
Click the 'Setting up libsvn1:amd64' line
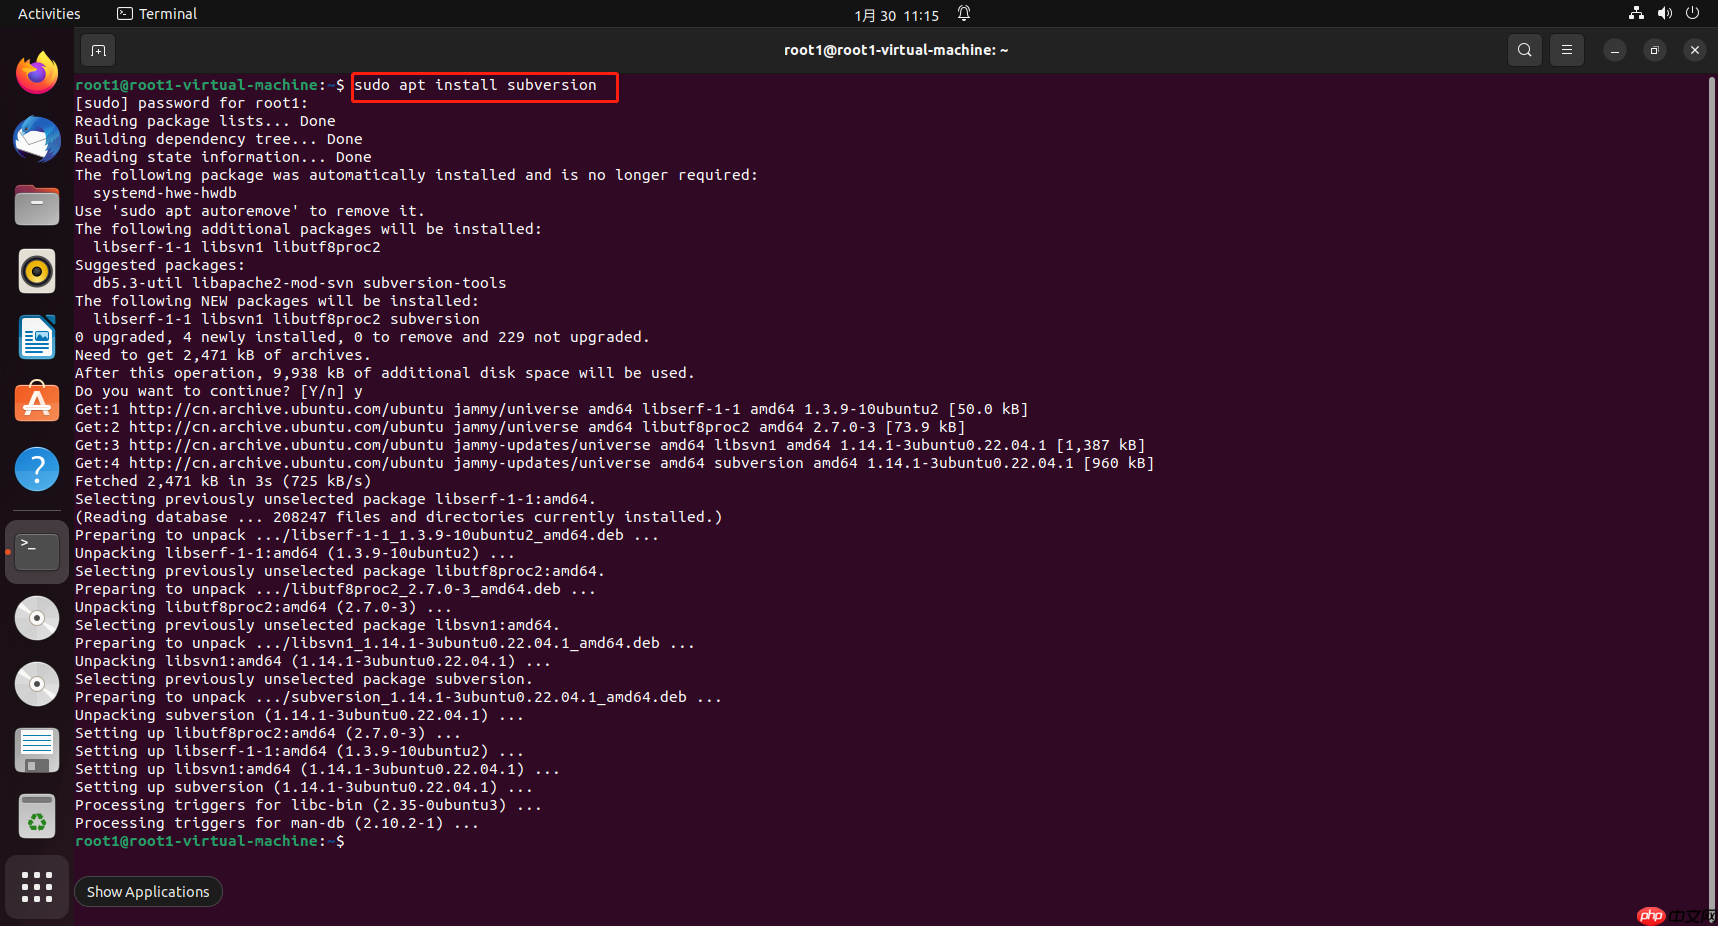coord(318,770)
